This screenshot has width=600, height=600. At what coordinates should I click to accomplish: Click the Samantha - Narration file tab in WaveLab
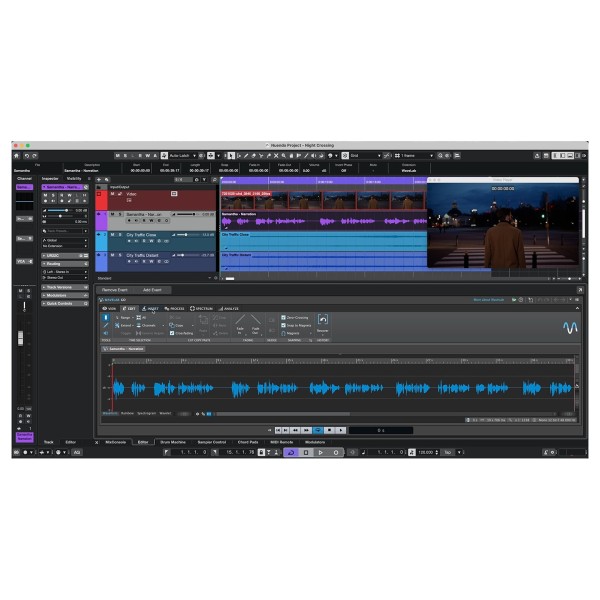(123, 349)
